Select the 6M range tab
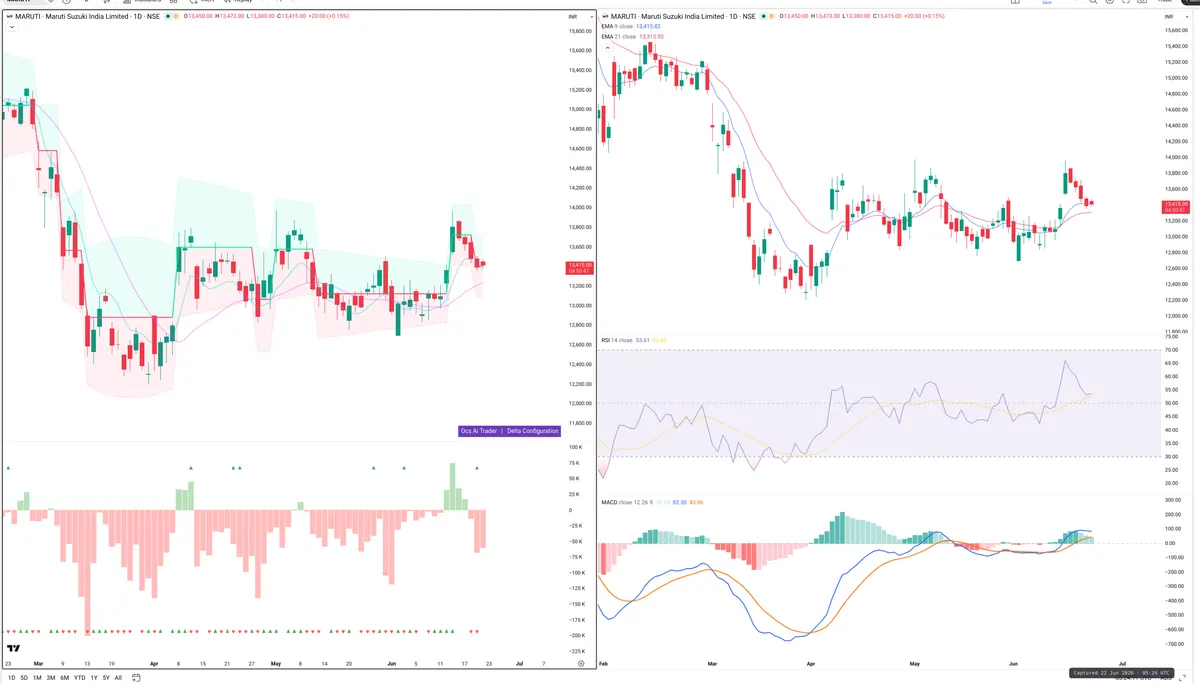 pos(65,678)
